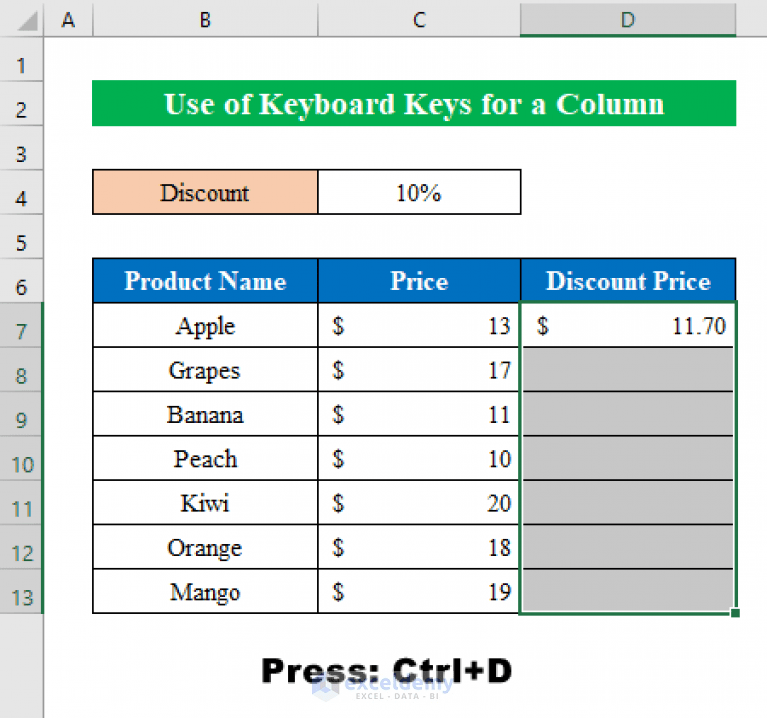Screen dimensions: 767x718
Task: Select row 5 header
Action: tap(21, 237)
